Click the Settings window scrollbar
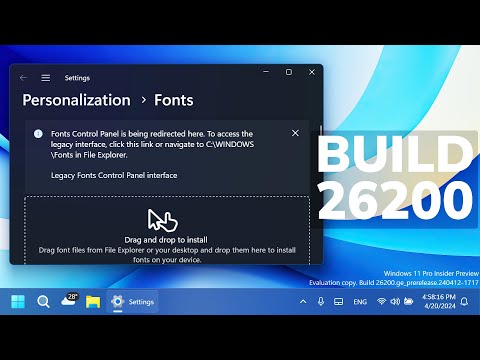This screenshot has height=360, width=480. pyautogui.click(x=321, y=131)
